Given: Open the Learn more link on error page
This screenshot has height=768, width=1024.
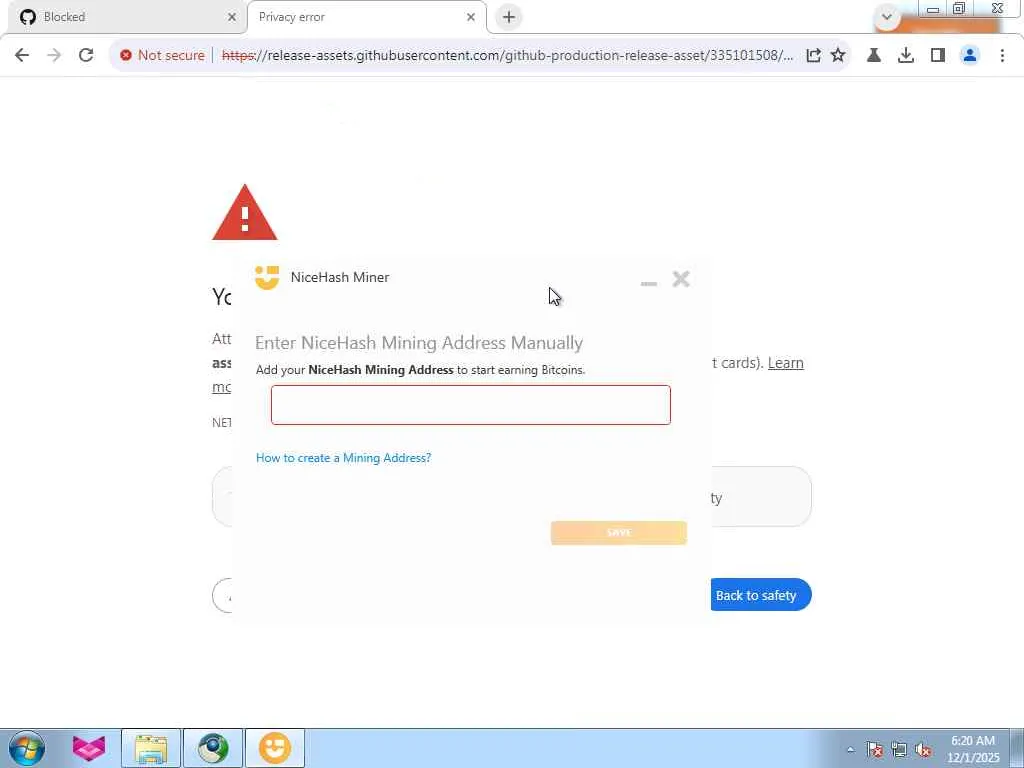Looking at the screenshot, I should pyautogui.click(x=786, y=363).
